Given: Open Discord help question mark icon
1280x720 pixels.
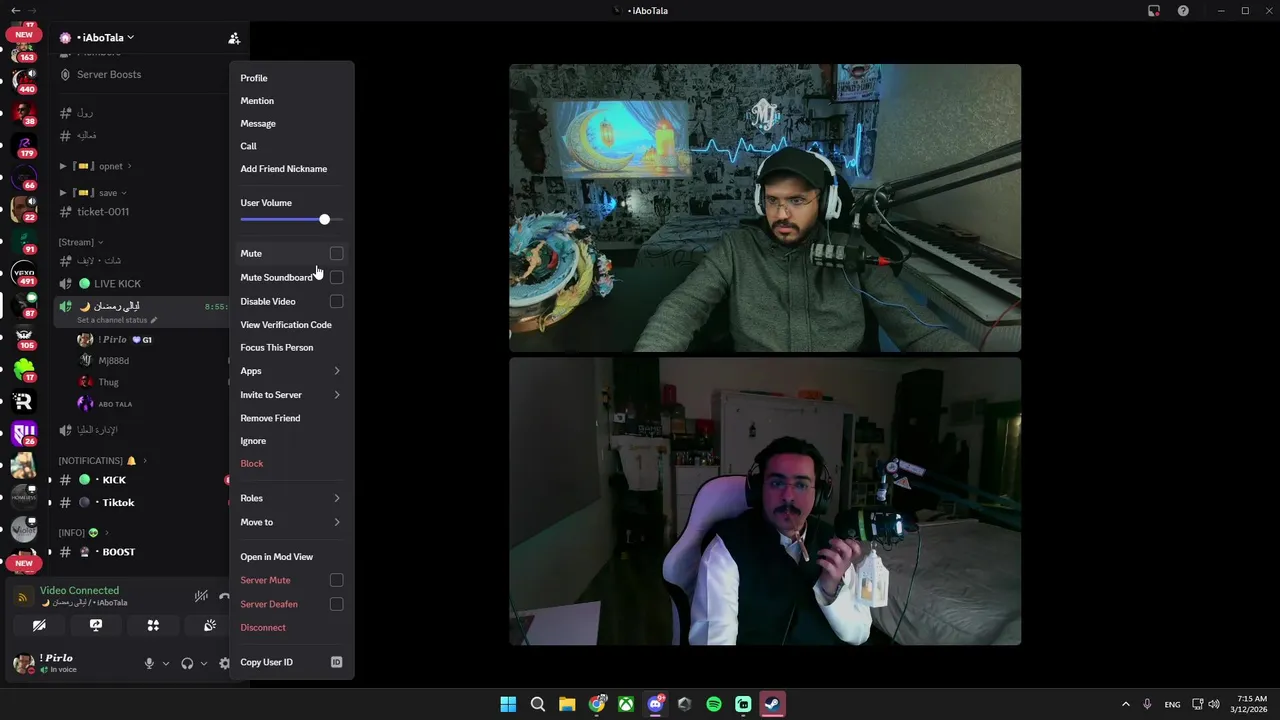Looking at the screenshot, I should tap(1184, 10).
